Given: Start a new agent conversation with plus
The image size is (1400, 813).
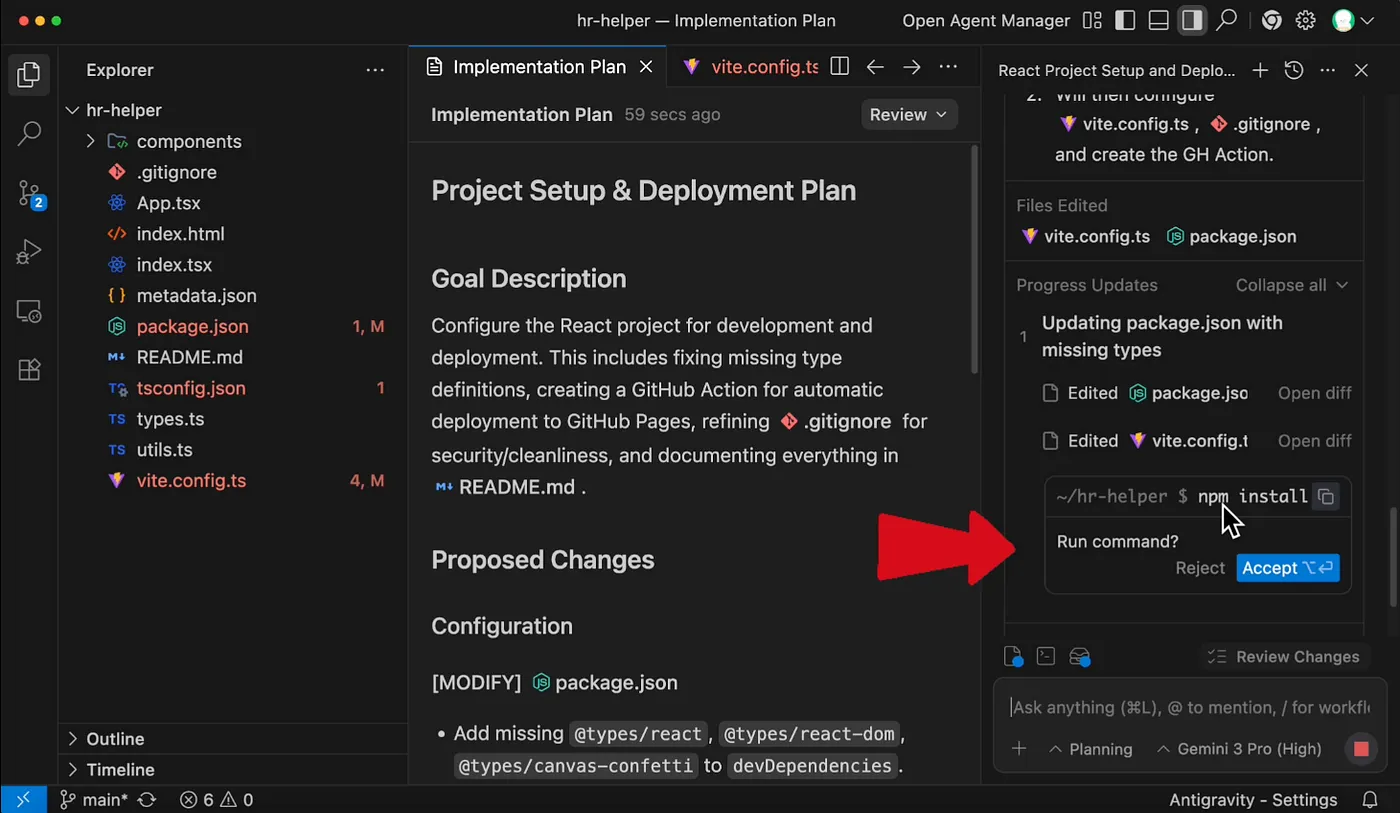Looking at the screenshot, I should [x=1260, y=70].
